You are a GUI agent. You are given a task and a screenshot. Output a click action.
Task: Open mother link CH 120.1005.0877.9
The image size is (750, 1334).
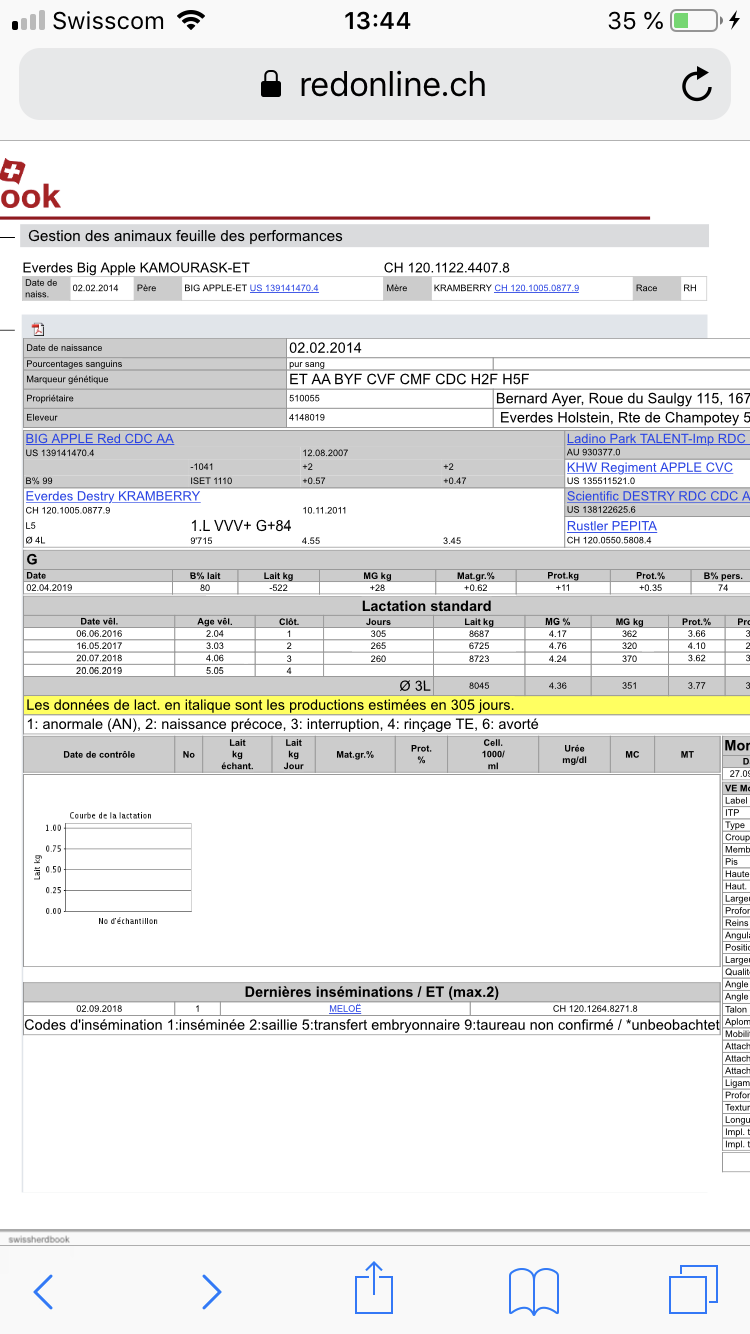(536, 288)
